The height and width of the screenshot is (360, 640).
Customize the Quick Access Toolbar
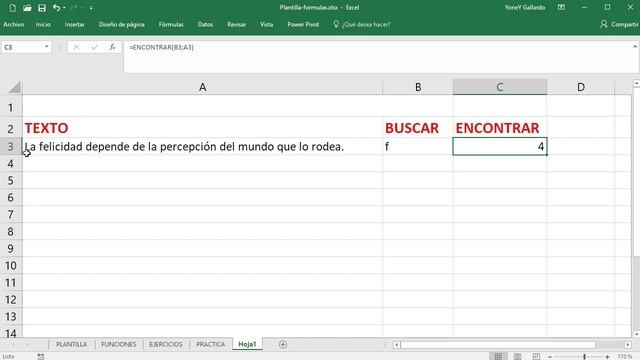(x=91, y=8)
